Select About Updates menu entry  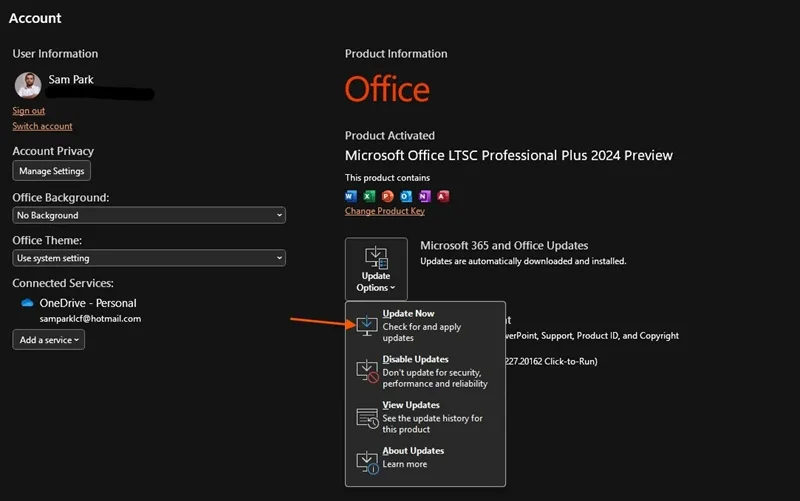pos(425,458)
